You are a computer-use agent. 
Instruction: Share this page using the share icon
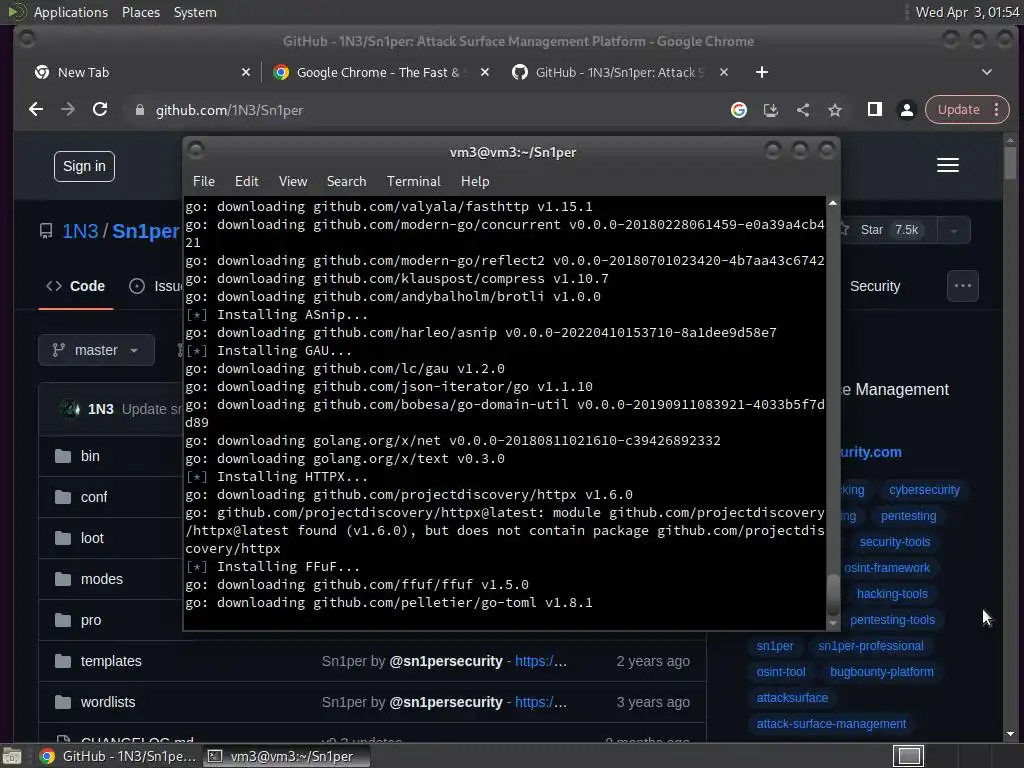click(x=803, y=110)
